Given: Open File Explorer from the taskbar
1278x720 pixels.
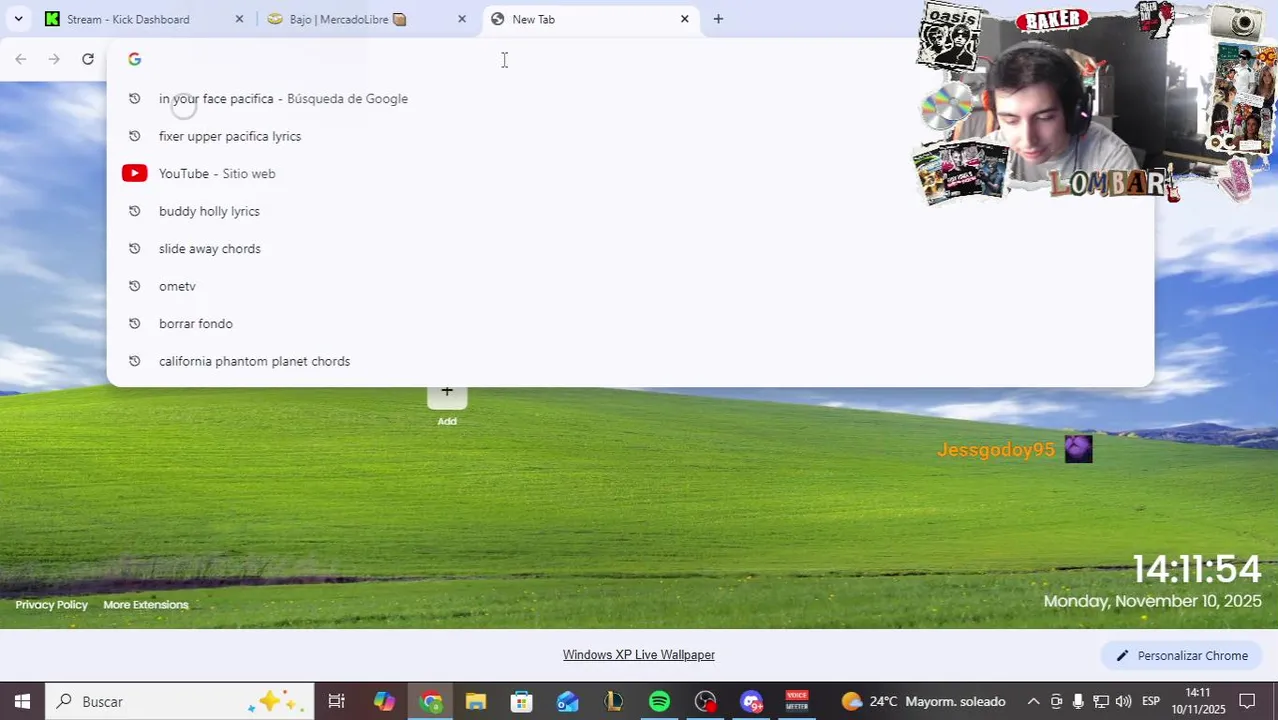Looking at the screenshot, I should tap(476, 702).
